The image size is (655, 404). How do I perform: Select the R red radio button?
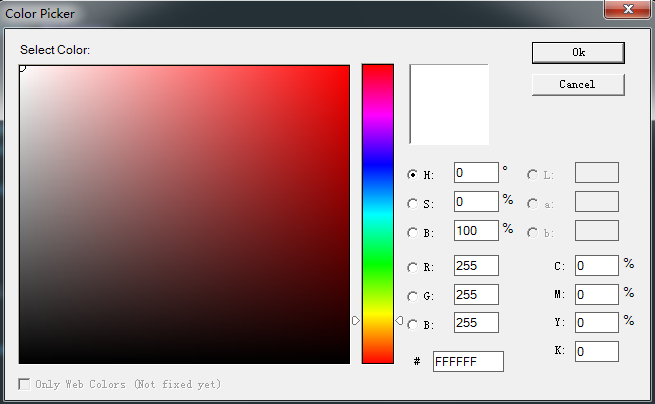click(x=413, y=267)
